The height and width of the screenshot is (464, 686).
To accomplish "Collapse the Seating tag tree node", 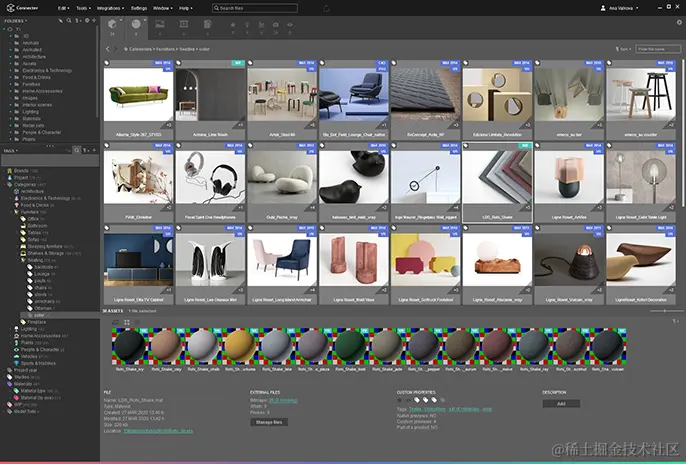I will point(16,259).
